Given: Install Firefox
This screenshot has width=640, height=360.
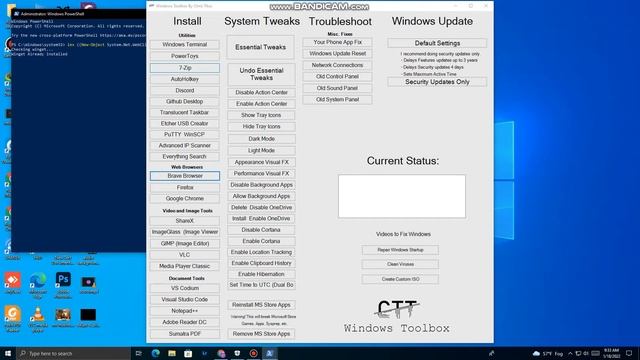Looking at the screenshot, I should (x=185, y=187).
